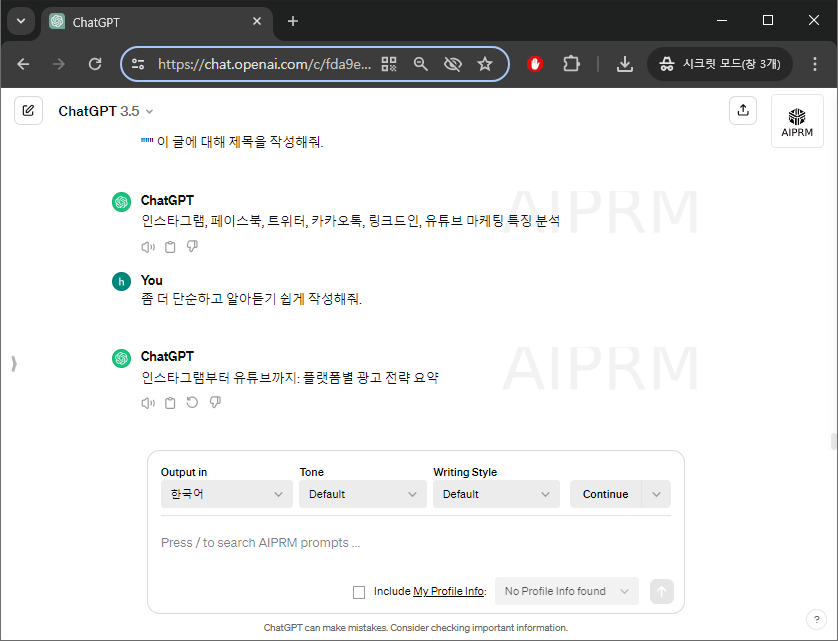
Task: Open the red hand blocker extension
Action: [x=535, y=64]
